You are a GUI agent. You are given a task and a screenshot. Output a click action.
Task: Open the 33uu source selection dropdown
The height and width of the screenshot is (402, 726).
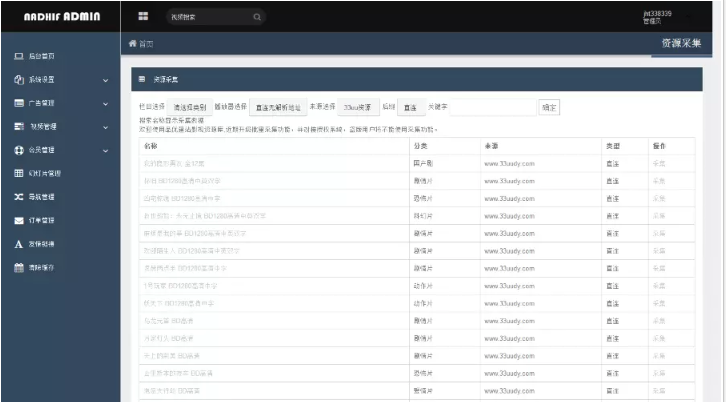tap(356, 107)
